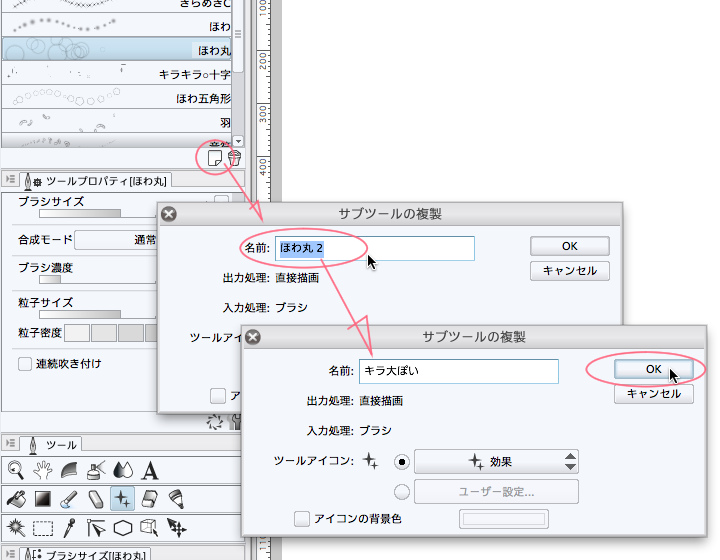This screenshot has width=720, height=560.
Task: Enable the 連続吹き付け checkbox
Action: [x=25, y=364]
